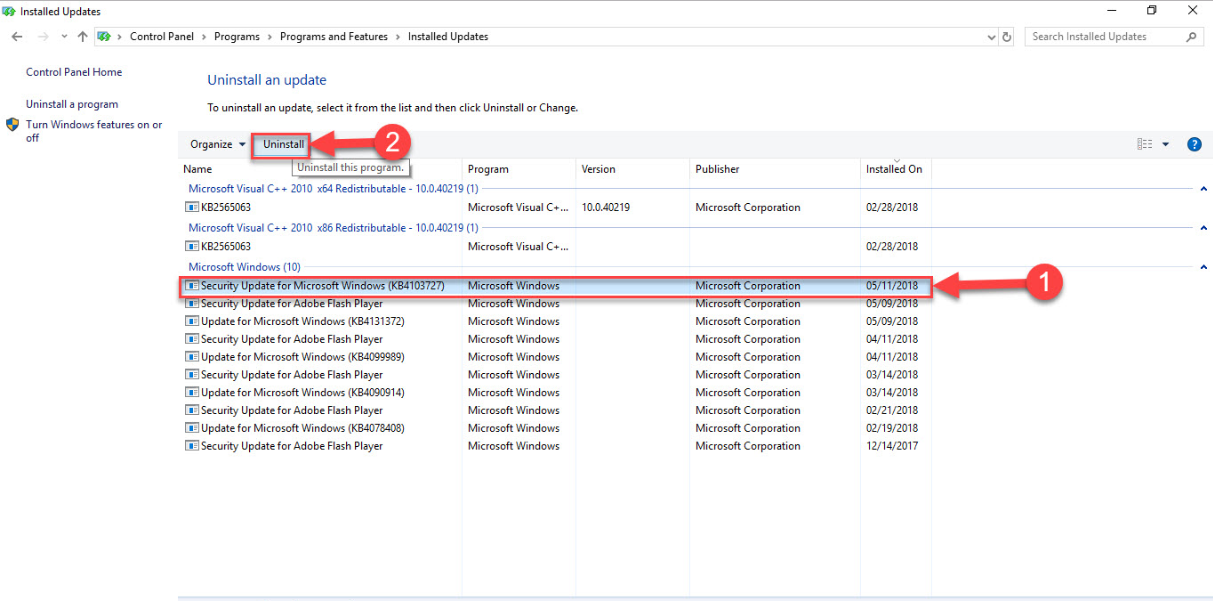Select Update for Microsoft Windows (KB4131372)
This screenshot has width=1213, height=601.
(556, 322)
